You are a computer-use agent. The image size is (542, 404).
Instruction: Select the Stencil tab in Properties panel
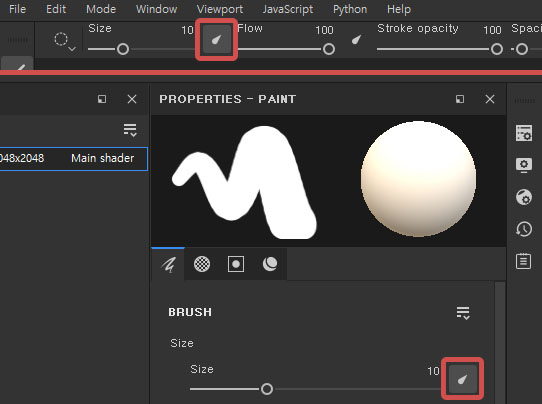coord(236,264)
